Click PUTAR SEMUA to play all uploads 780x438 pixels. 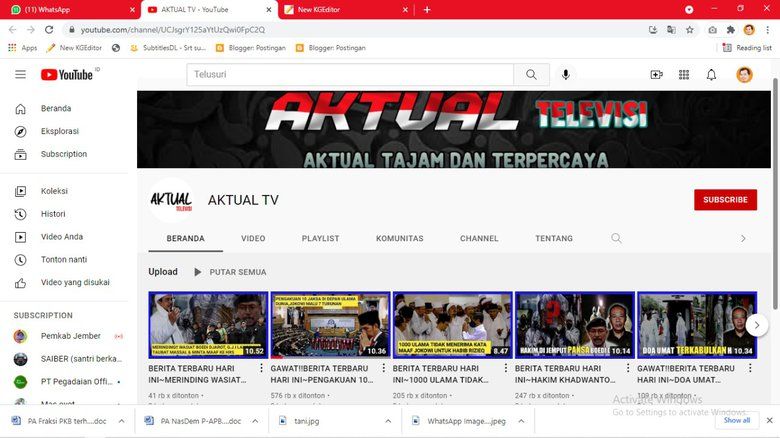[x=229, y=272]
